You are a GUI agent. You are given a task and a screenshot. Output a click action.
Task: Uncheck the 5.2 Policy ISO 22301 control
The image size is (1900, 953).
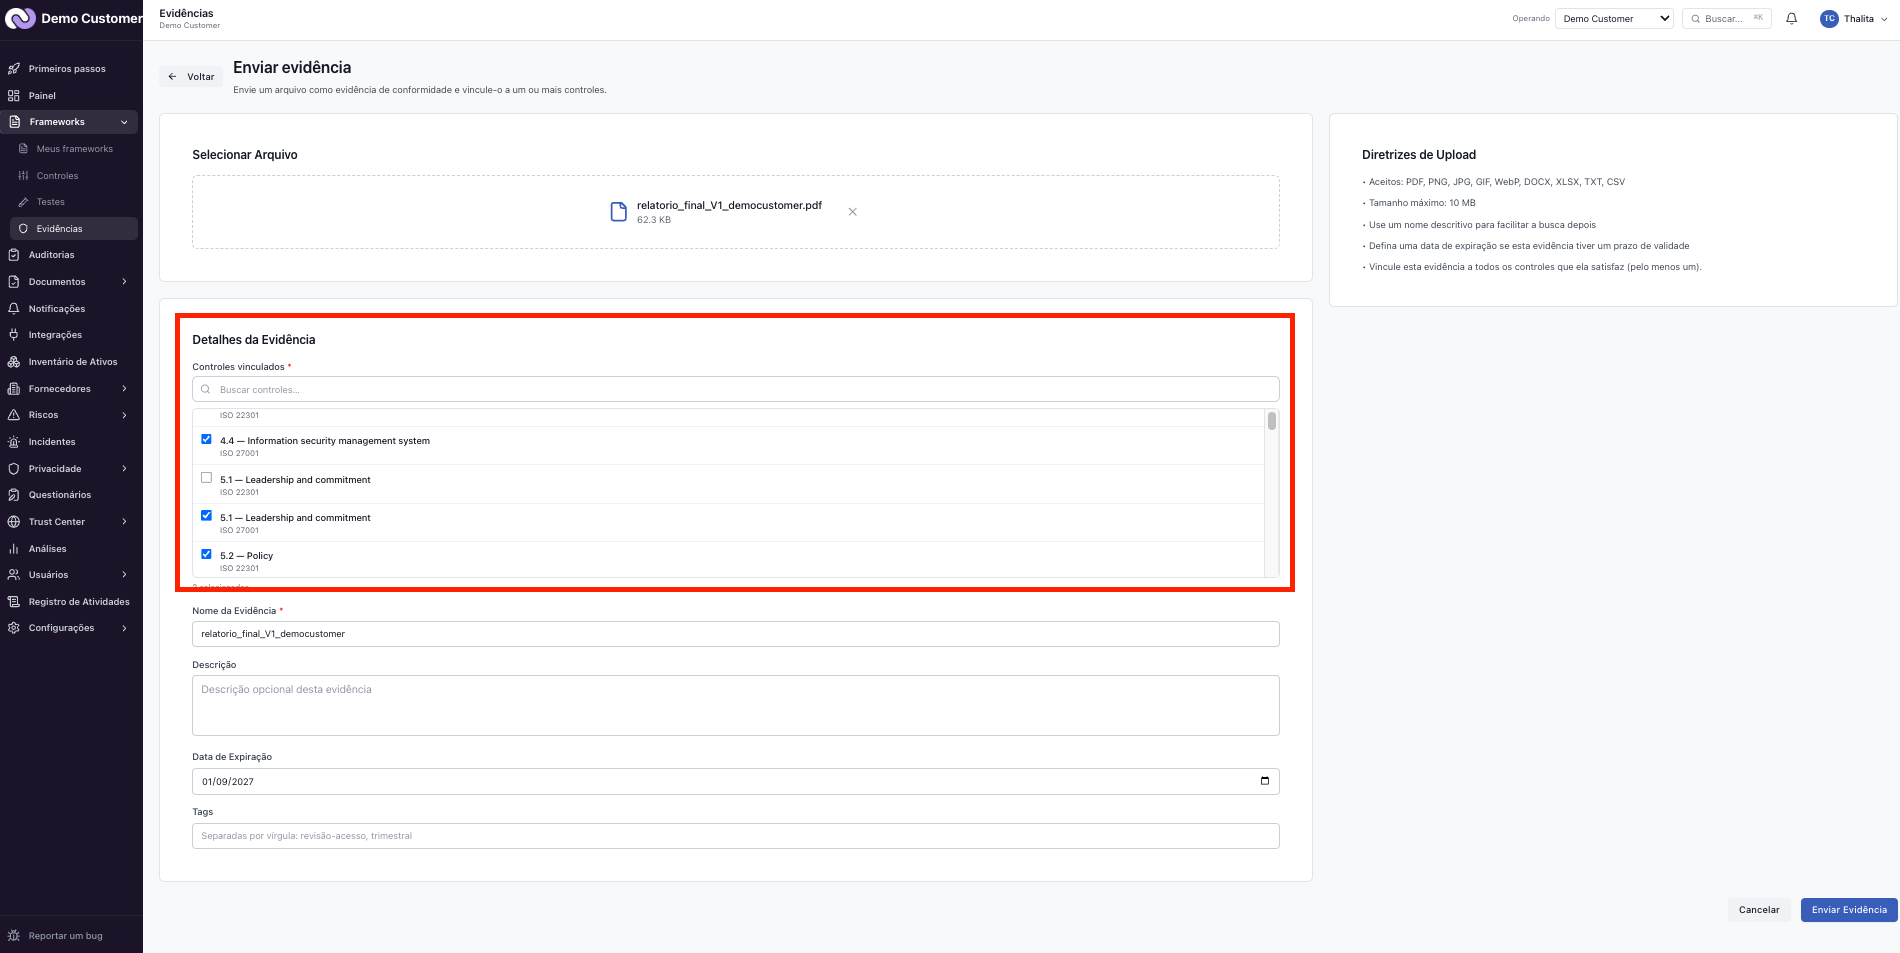[207, 554]
